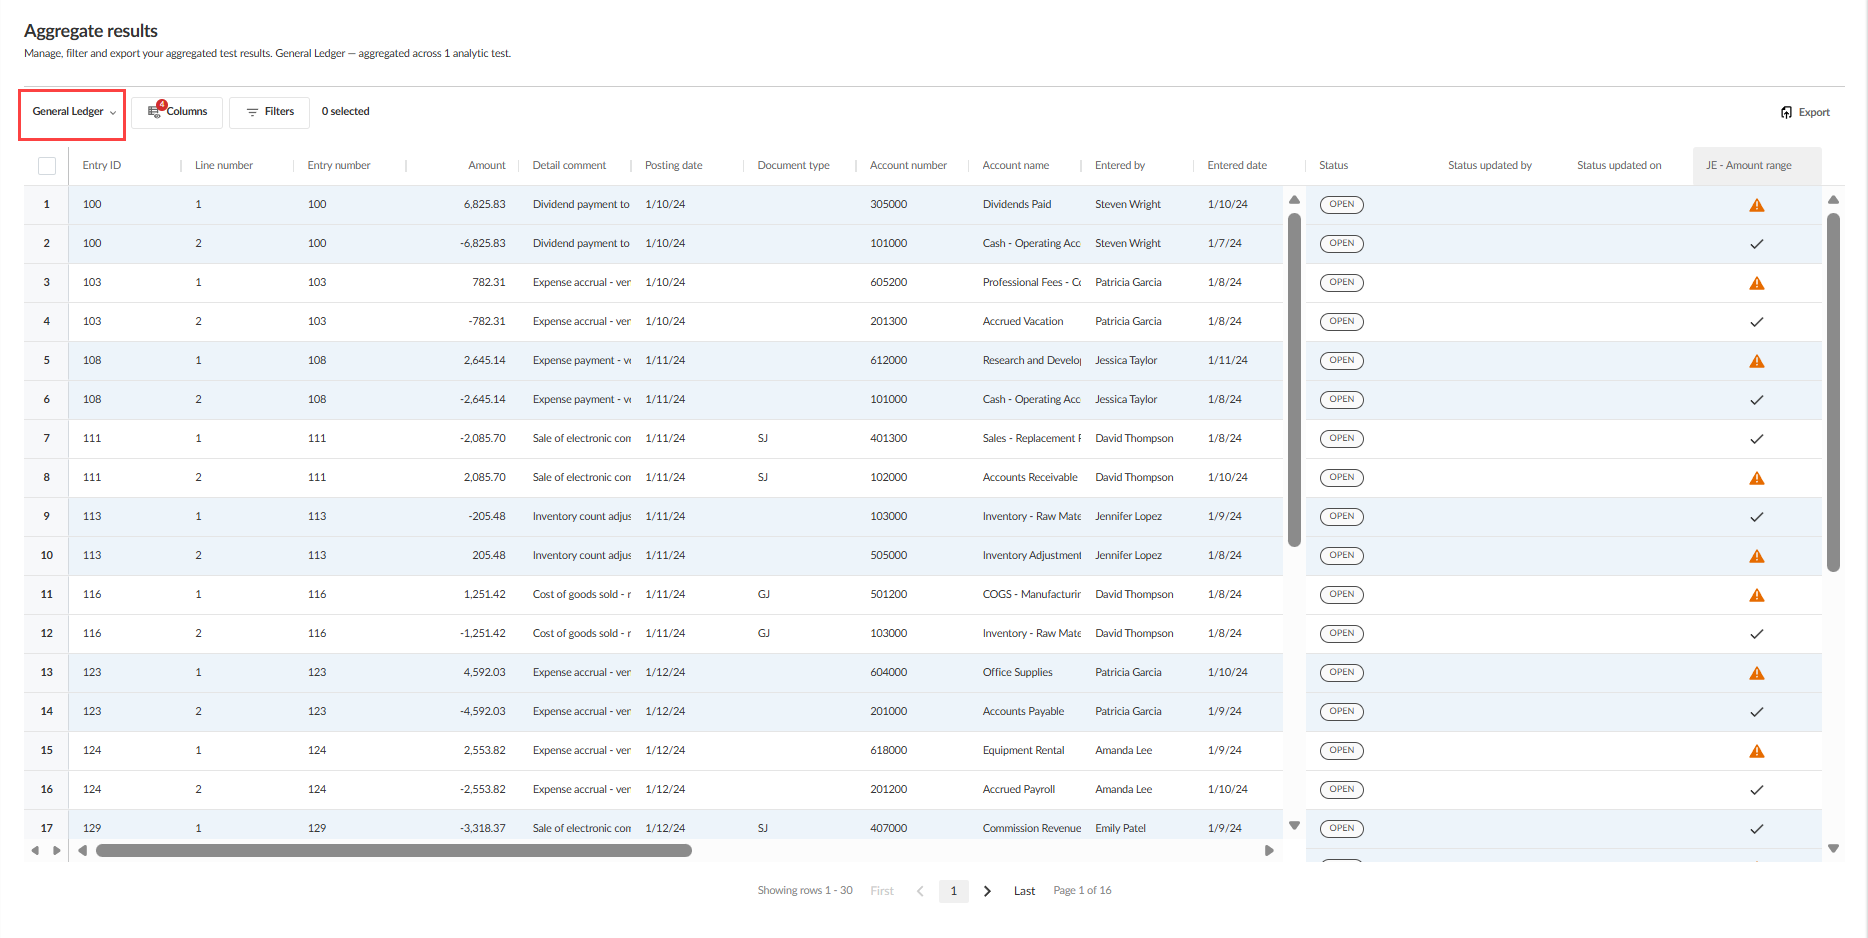The width and height of the screenshot is (1868, 938).
Task: Sort by Entered by column header
Action: [x=1120, y=166]
